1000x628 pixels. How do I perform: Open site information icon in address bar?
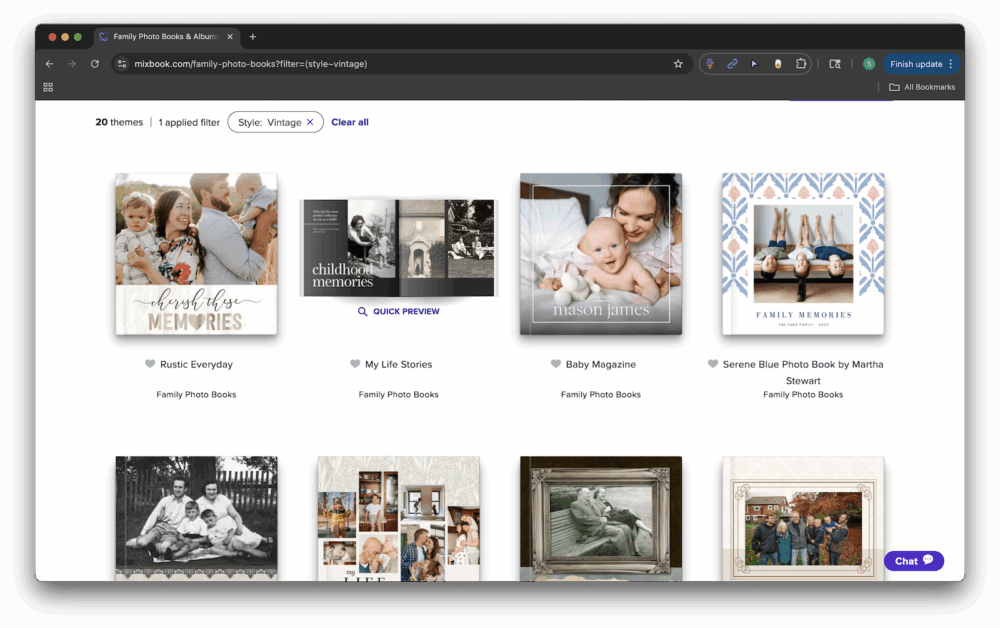point(122,64)
